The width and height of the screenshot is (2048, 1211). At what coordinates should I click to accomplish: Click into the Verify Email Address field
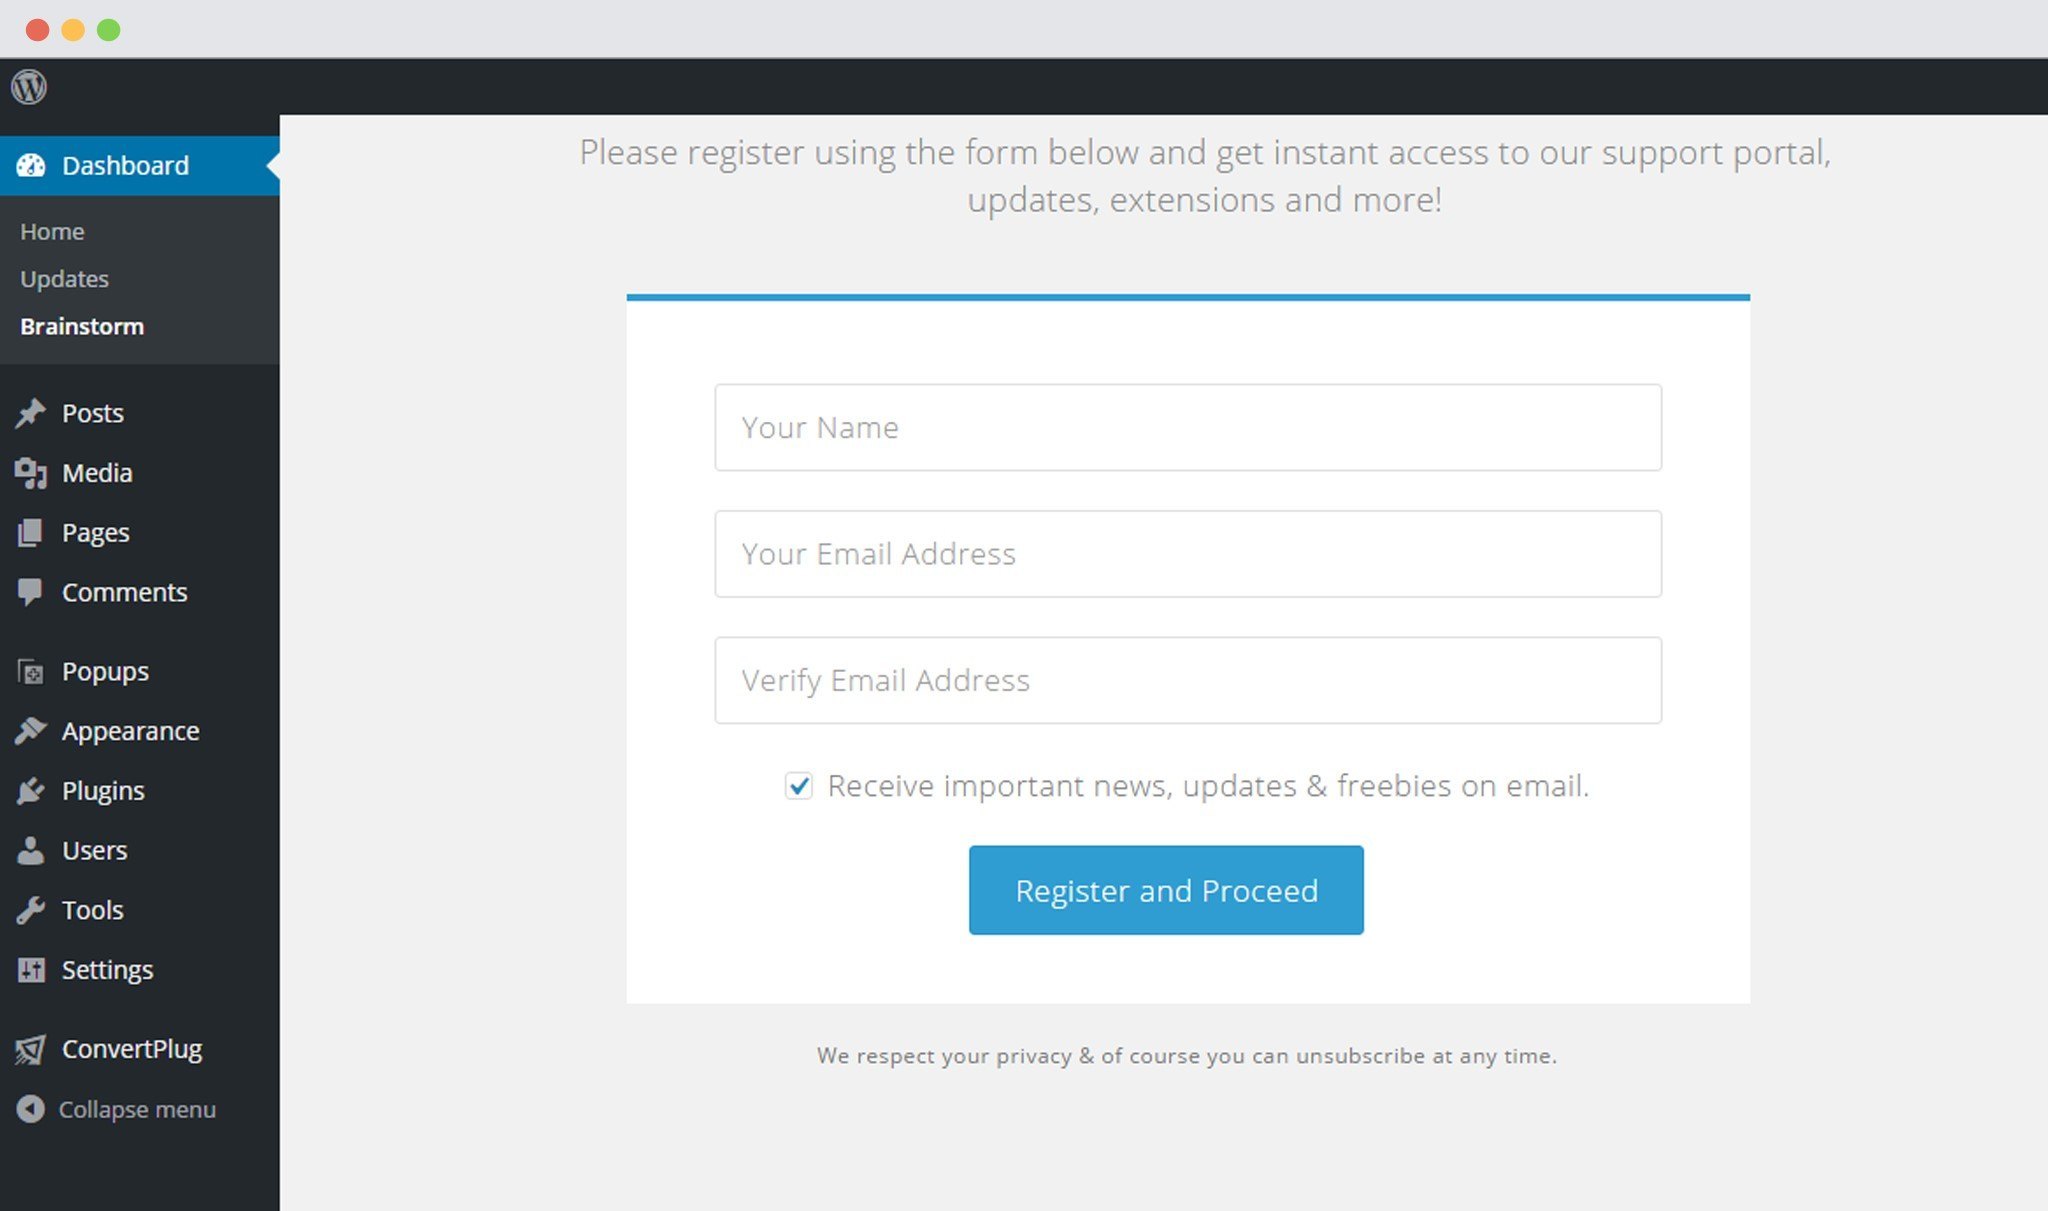pyautogui.click(x=1188, y=680)
